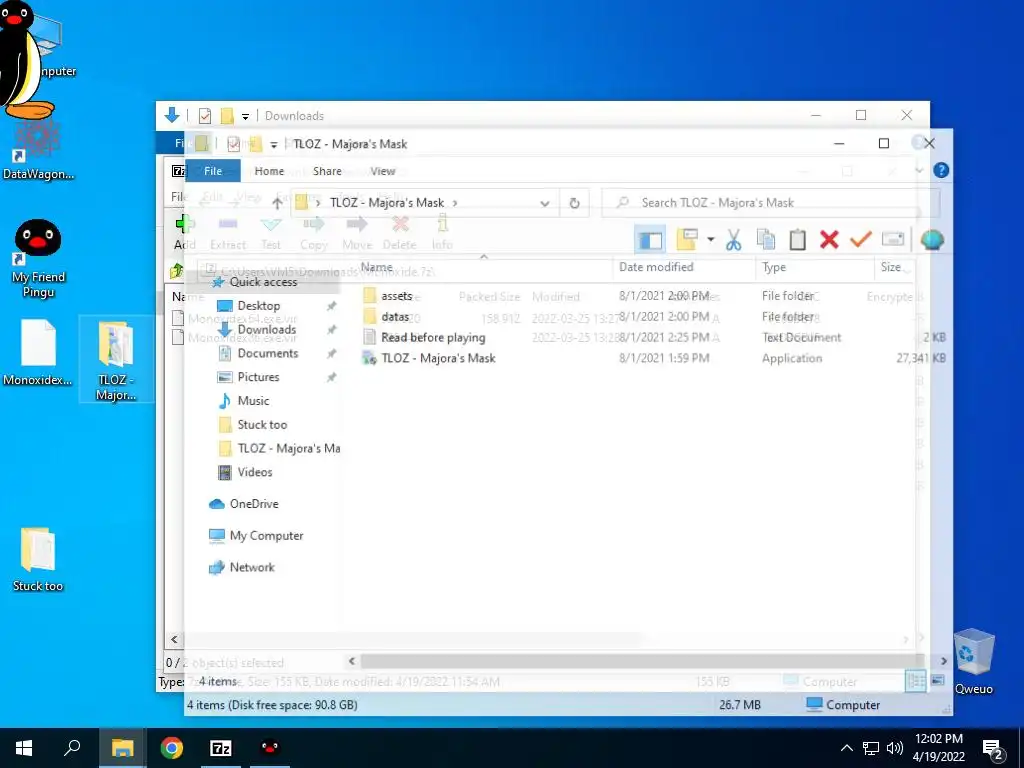Viewport: 1024px width, 768px height.
Task: Click the green Add button in 7-Zip window
Action: click(x=183, y=232)
